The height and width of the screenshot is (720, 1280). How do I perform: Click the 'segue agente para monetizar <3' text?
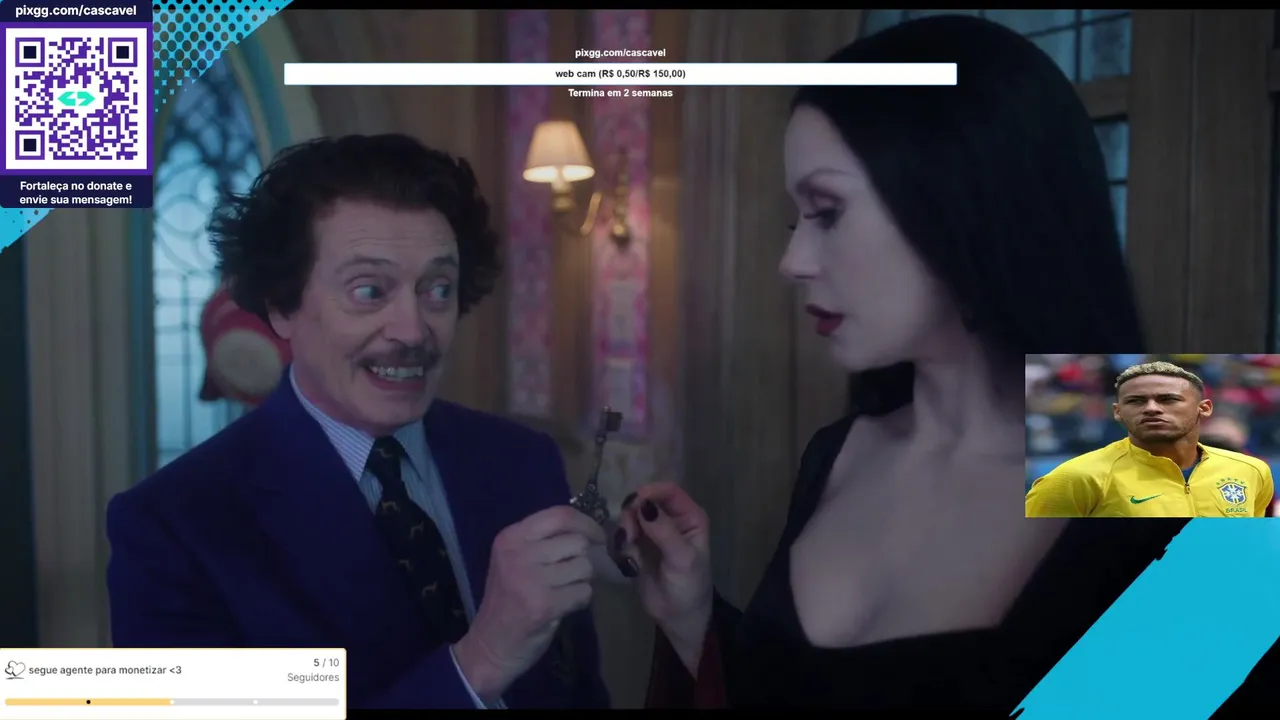[105, 670]
